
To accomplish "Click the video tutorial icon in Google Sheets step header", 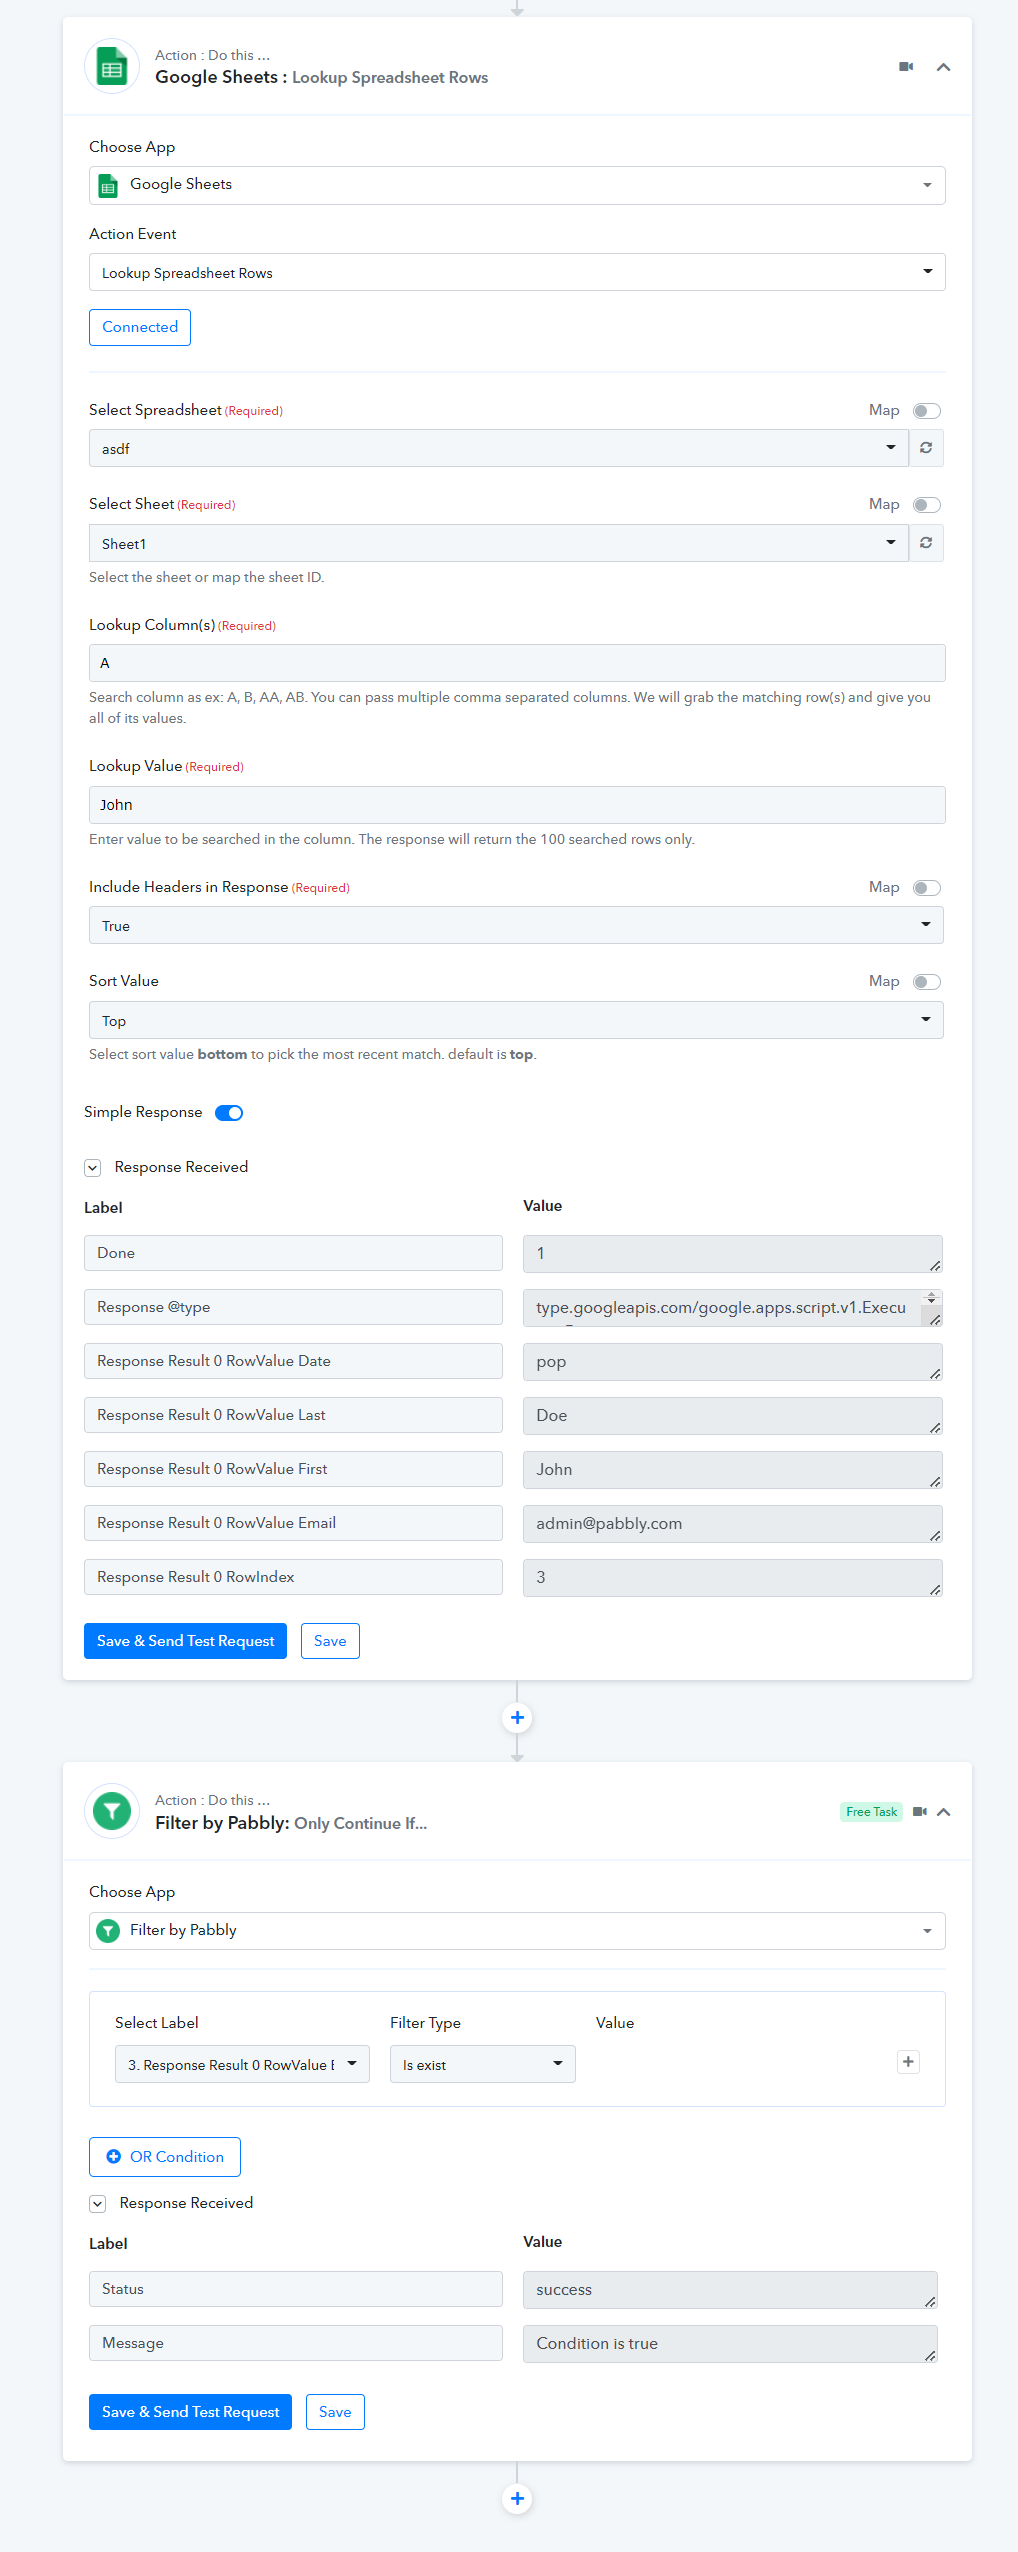I will point(906,67).
